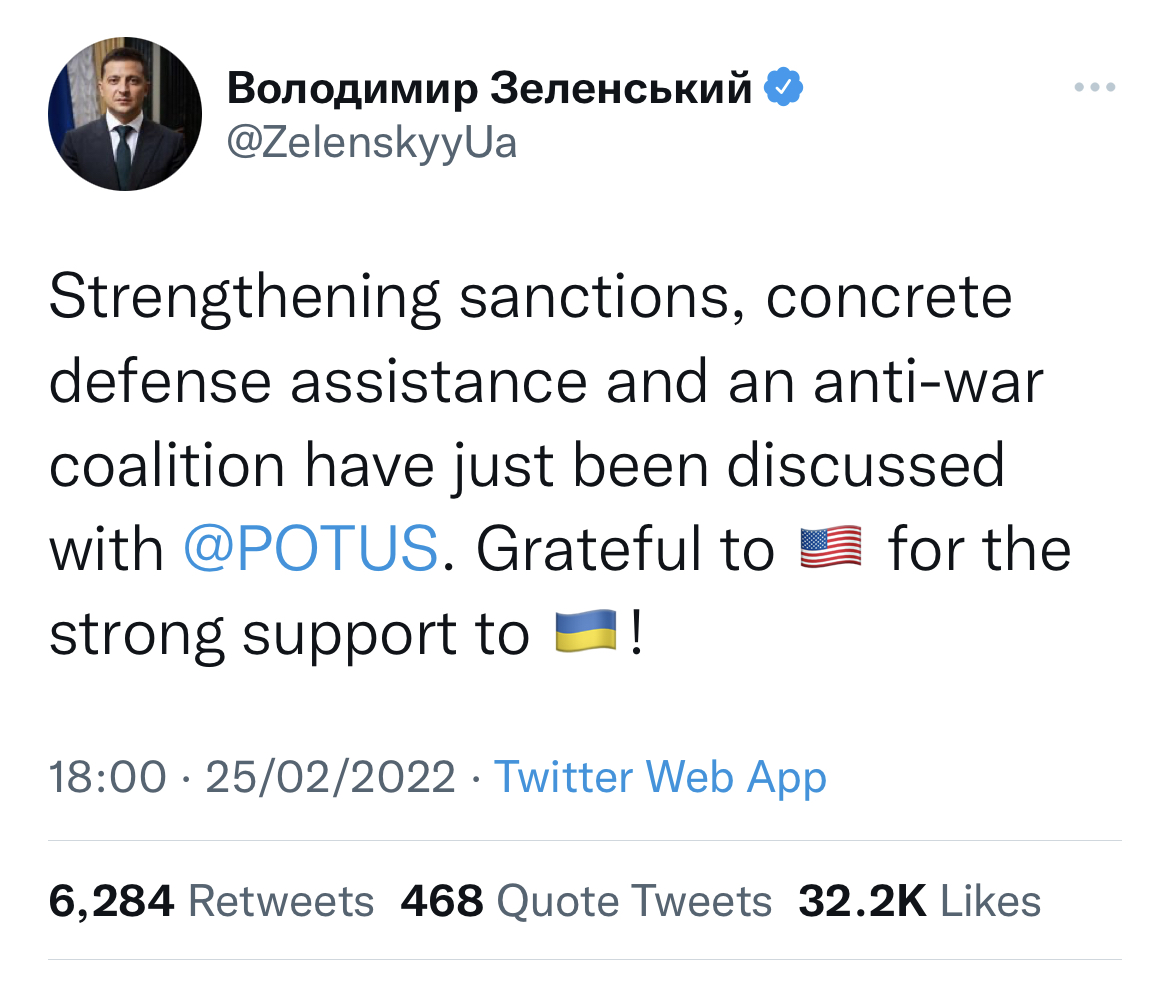Click the "strong support to" text
The width and height of the screenshot is (1161, 986).
pyautogui.click(x=288, y=633)
